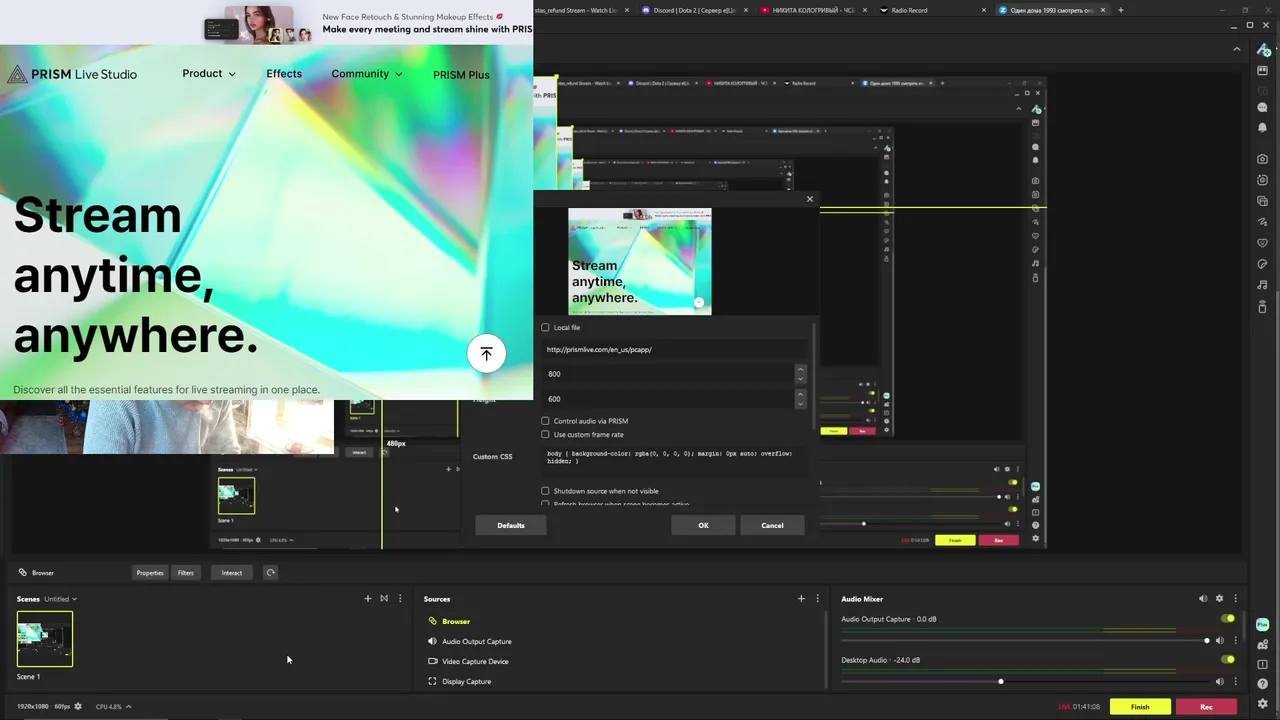Click Filters button for Browser source
This screenshot has width=1280, height=720.
185,572
